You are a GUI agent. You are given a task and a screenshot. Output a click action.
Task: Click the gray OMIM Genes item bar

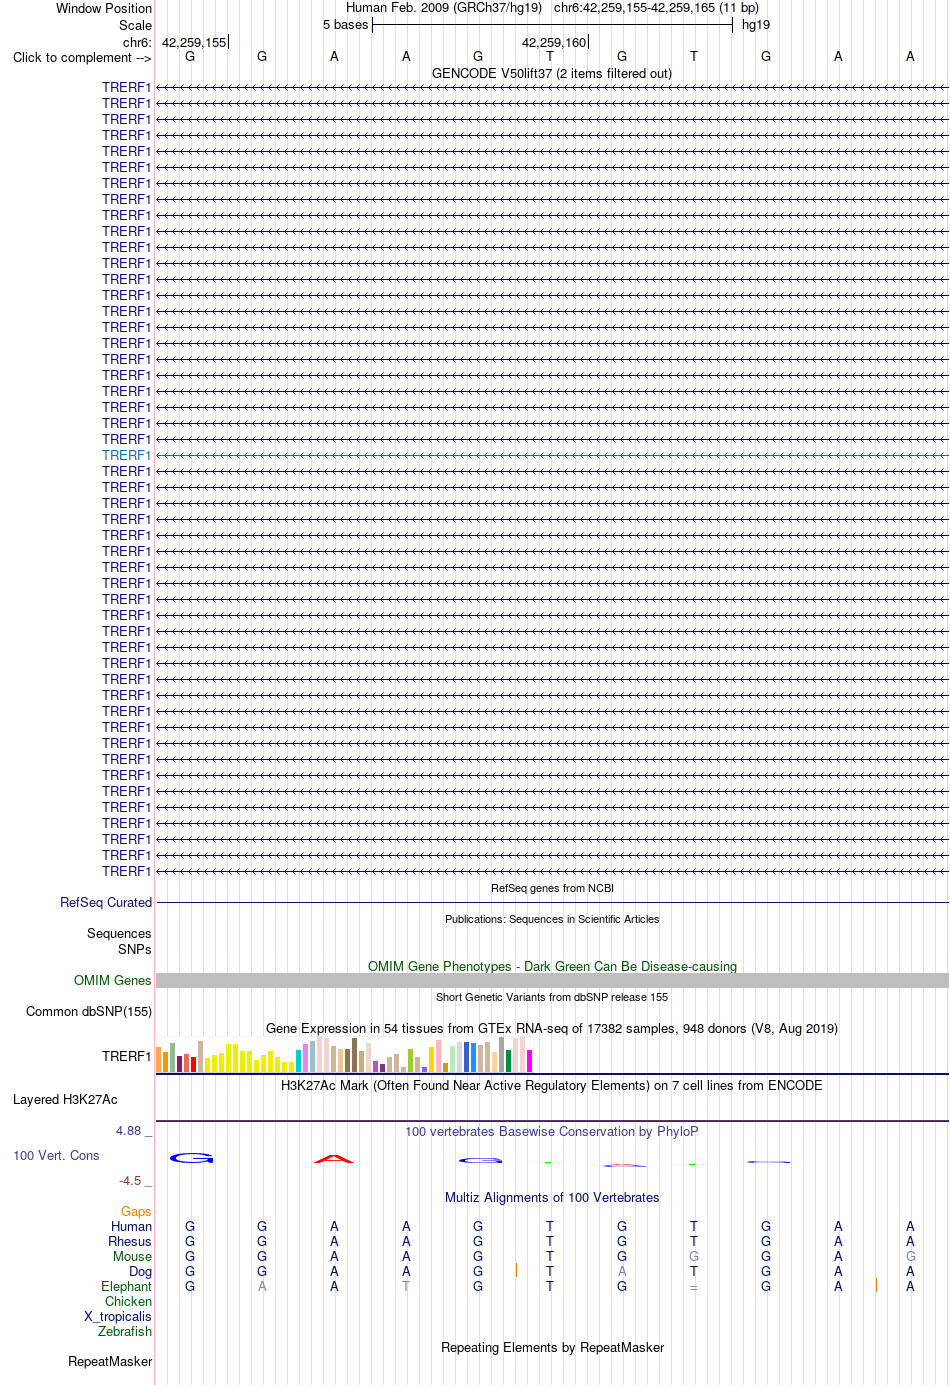552,981
